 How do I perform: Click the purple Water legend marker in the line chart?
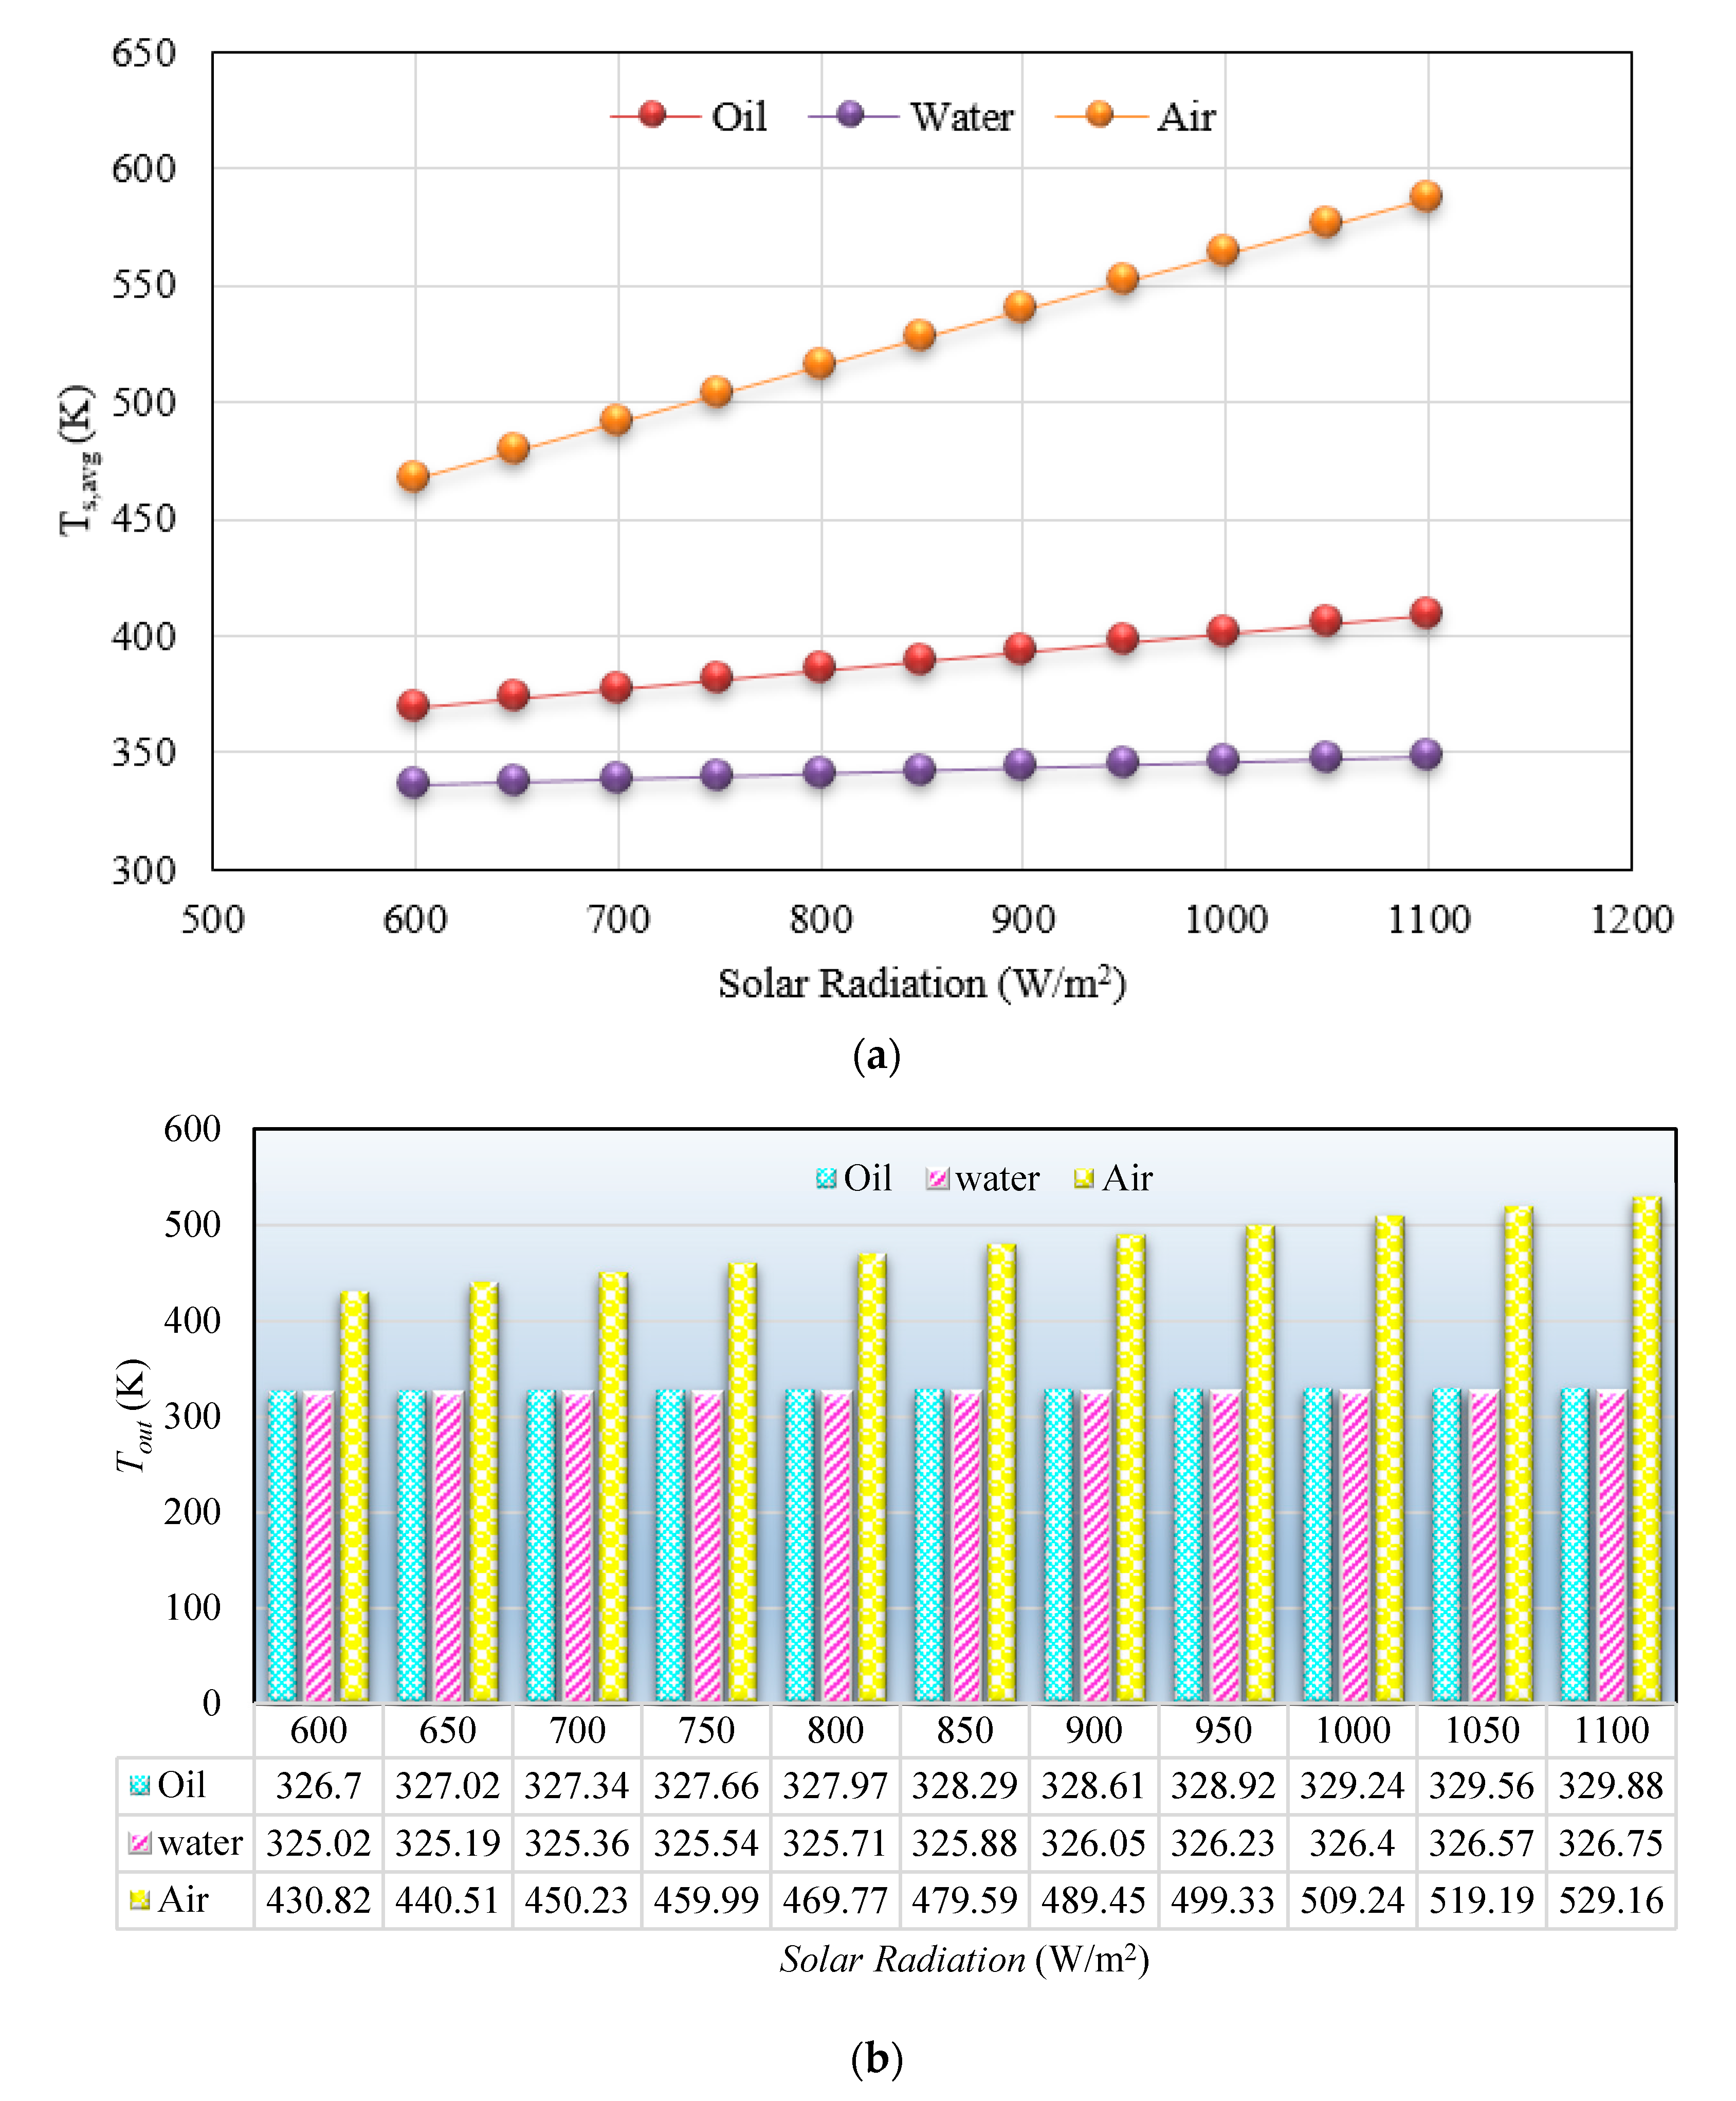coord(850,115)
